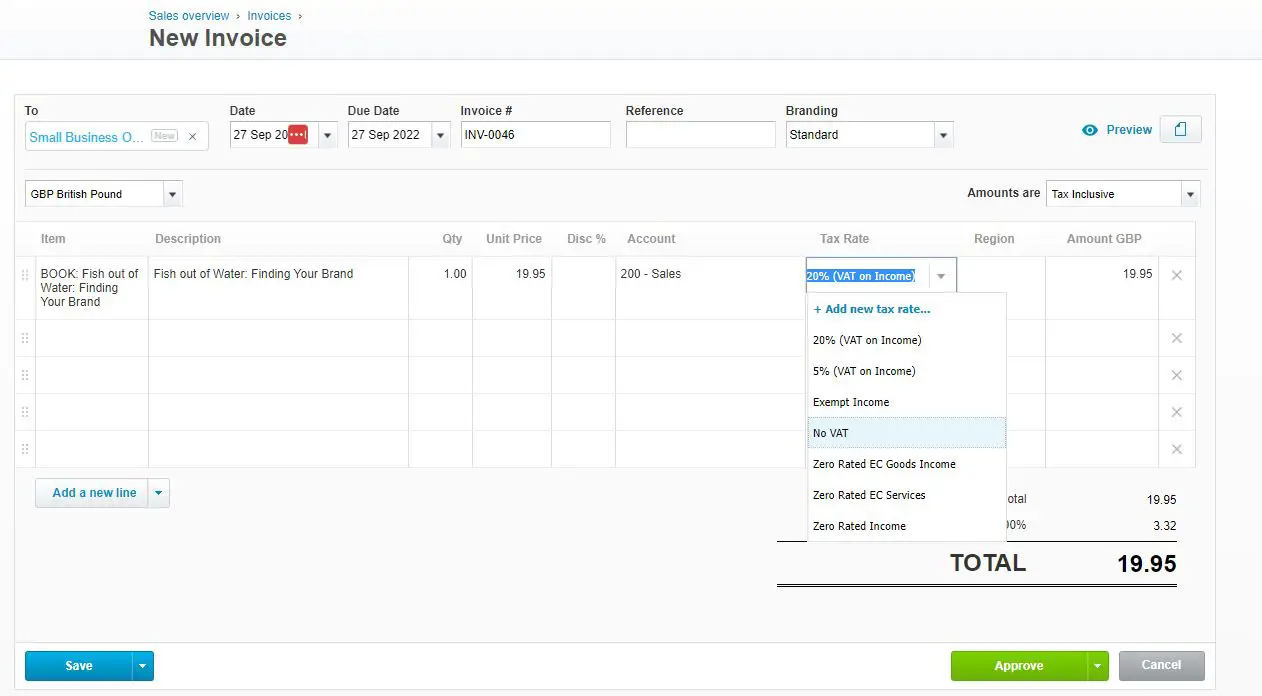Select No VAT from the tax list
Screen dimensions: 1262x696
pyautogui.click(x=831, y=432)
